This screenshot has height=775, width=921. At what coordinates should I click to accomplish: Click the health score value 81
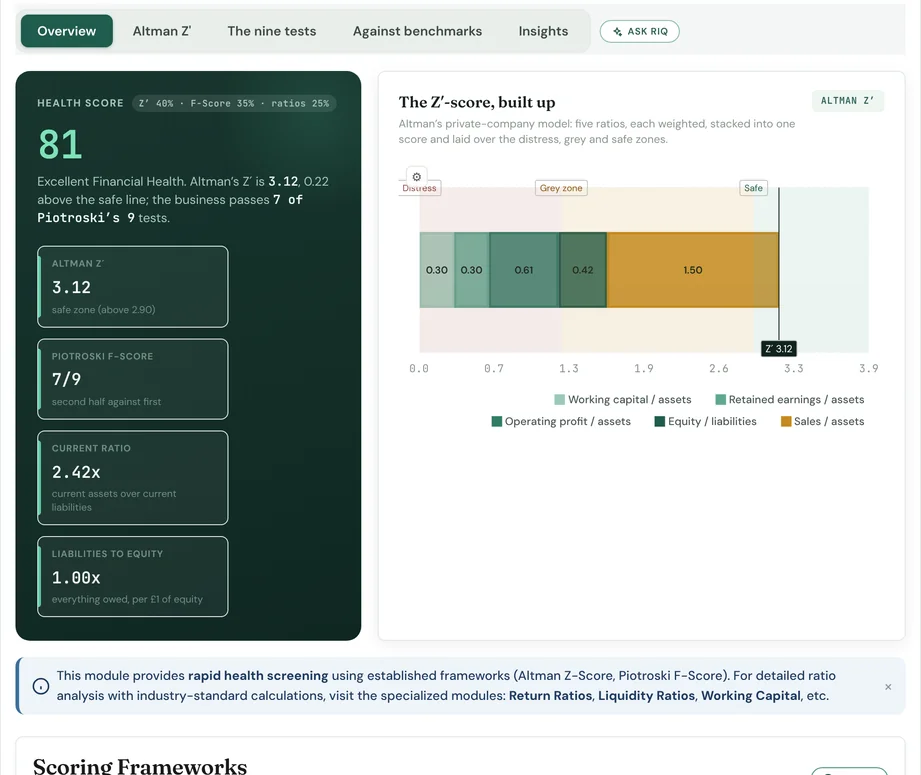tap(60, 145)
